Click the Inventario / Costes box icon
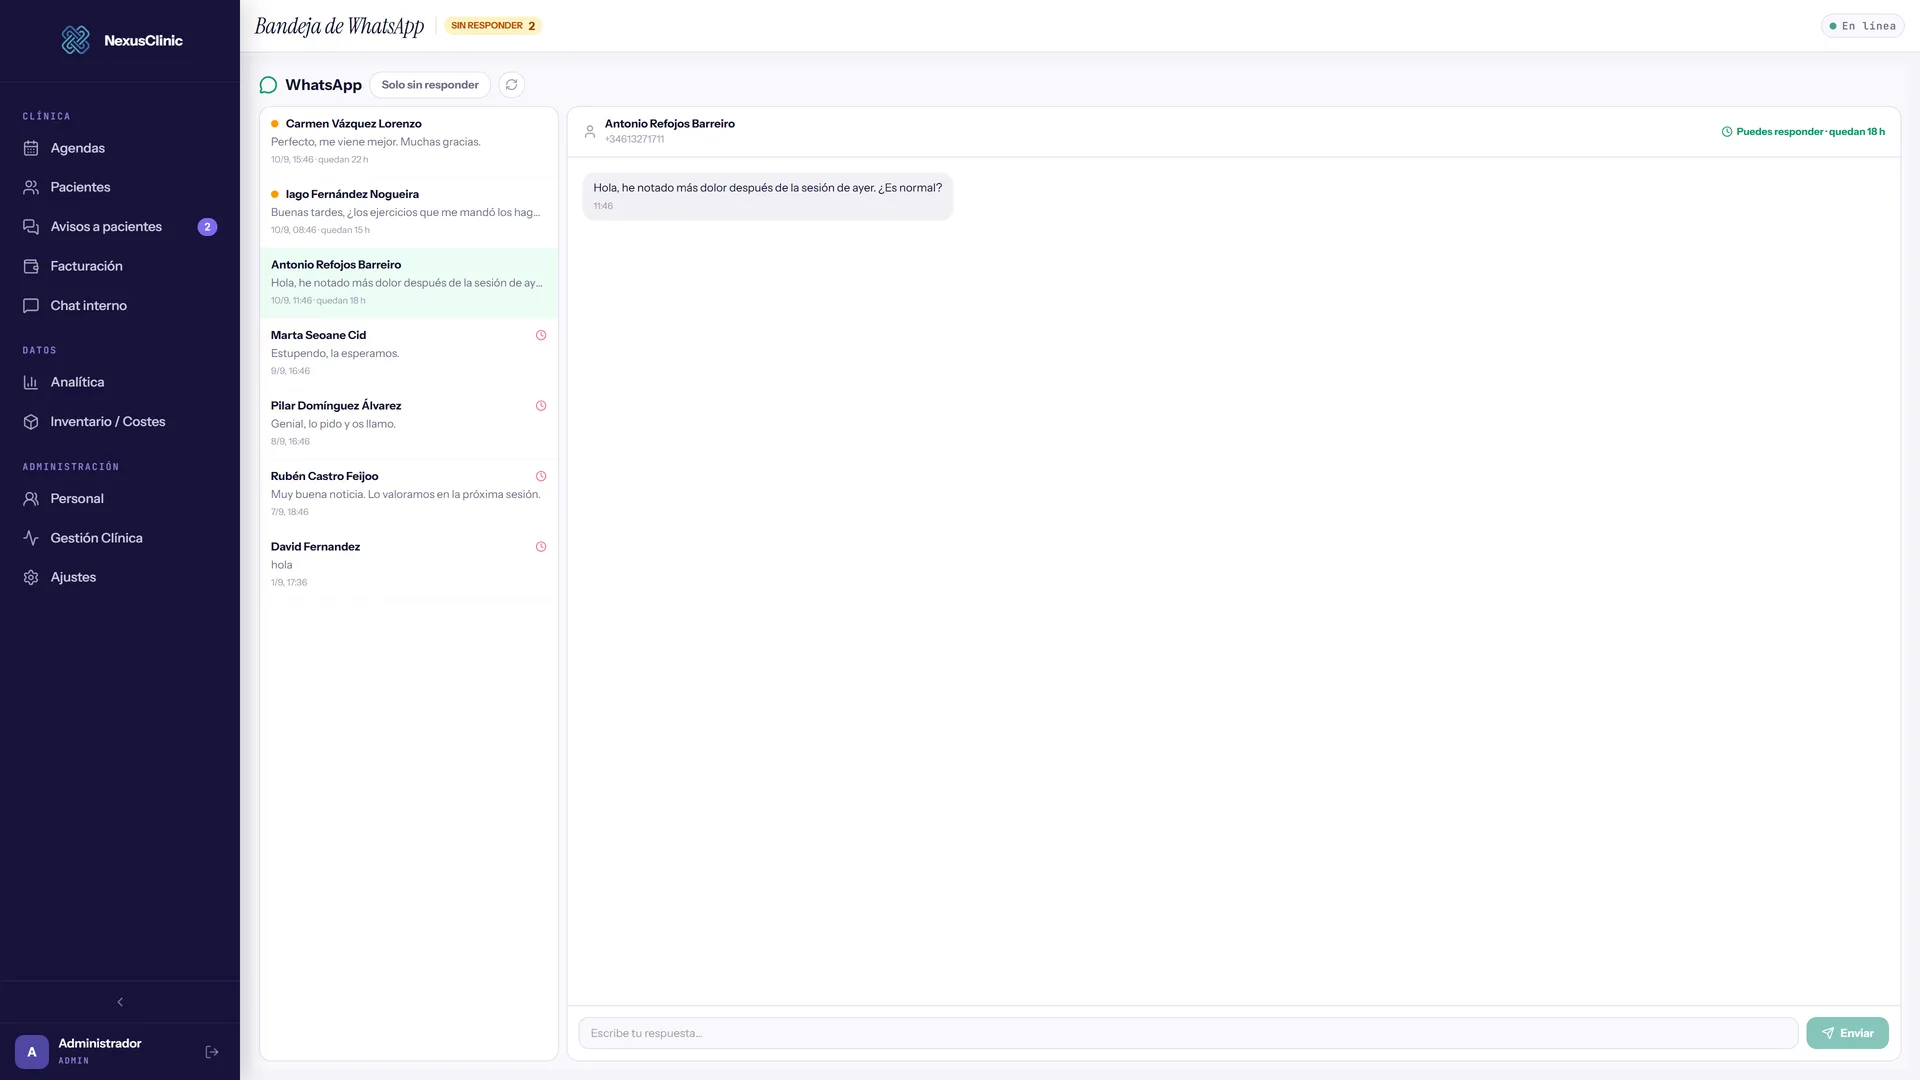1920x1080 pixels. pos(31,422)
